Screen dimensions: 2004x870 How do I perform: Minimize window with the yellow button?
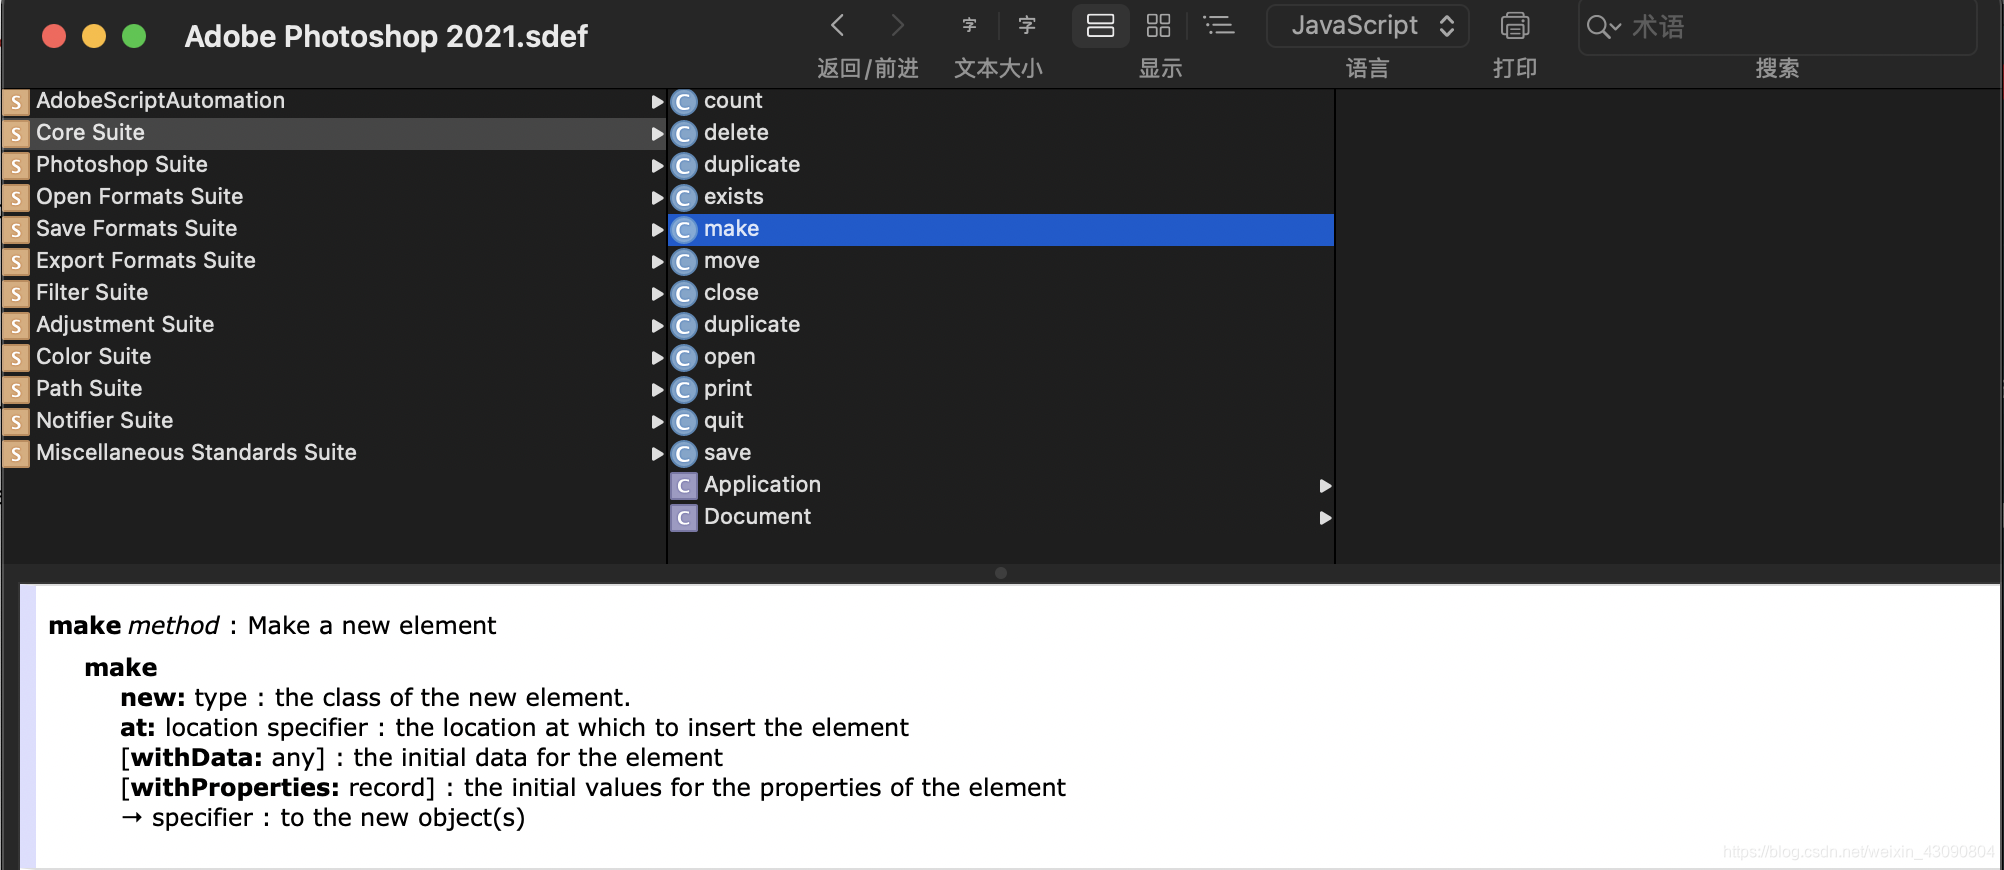[94, 36]
